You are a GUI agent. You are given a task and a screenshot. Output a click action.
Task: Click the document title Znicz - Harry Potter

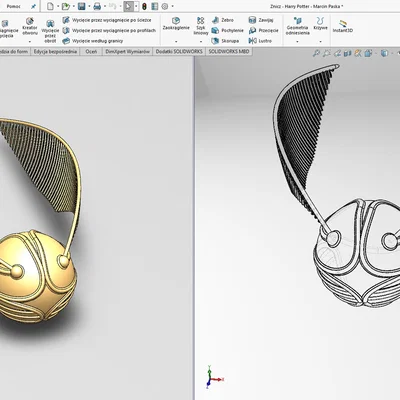[307, 6]
